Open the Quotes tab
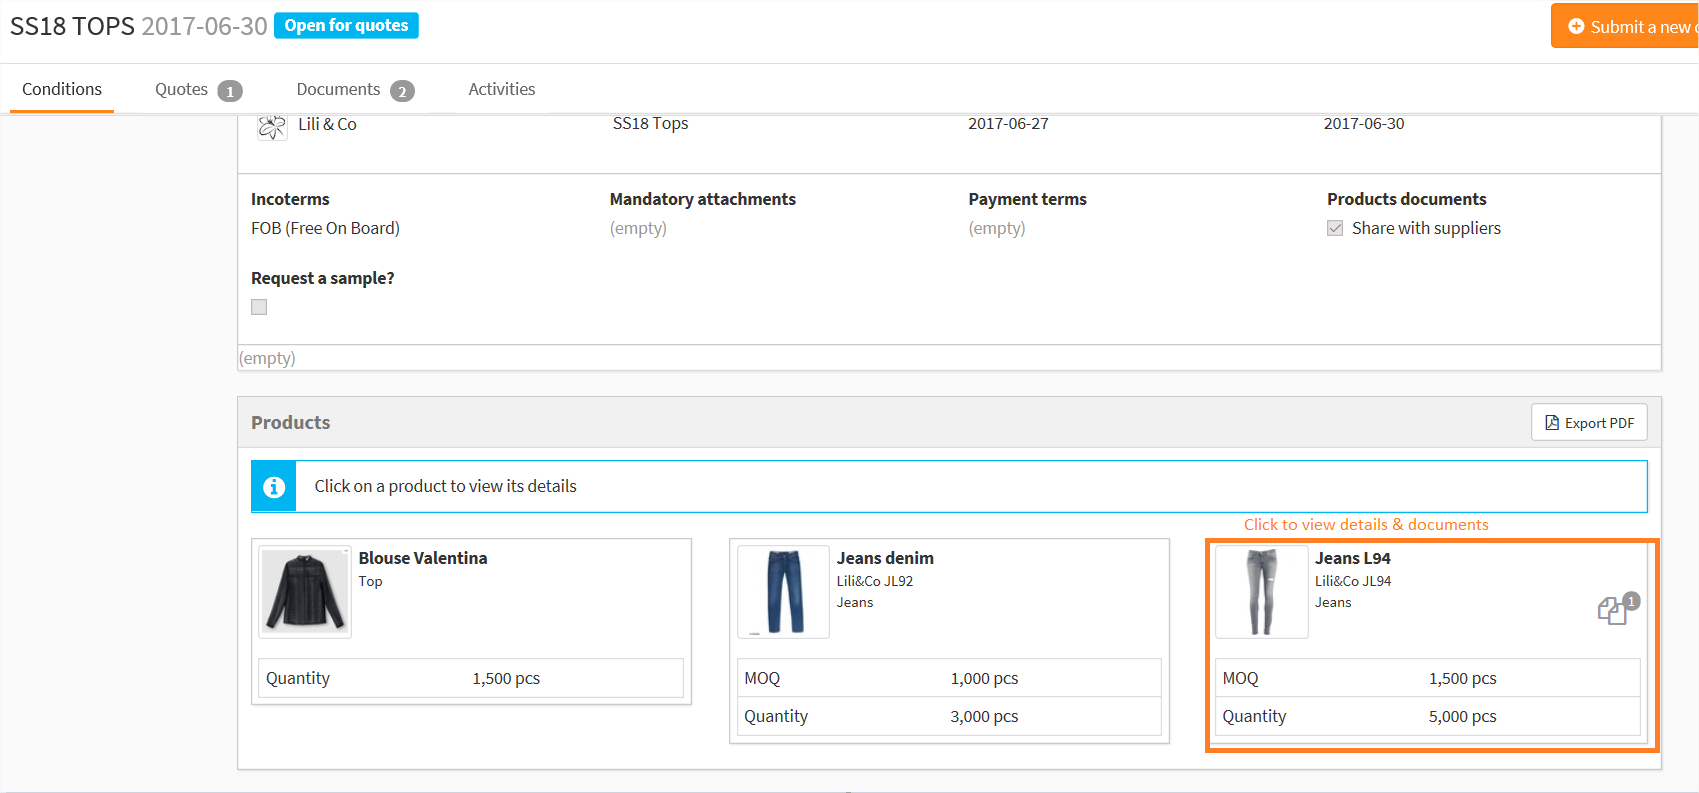This screenshot has height=793, width=1699. [181, 89]
